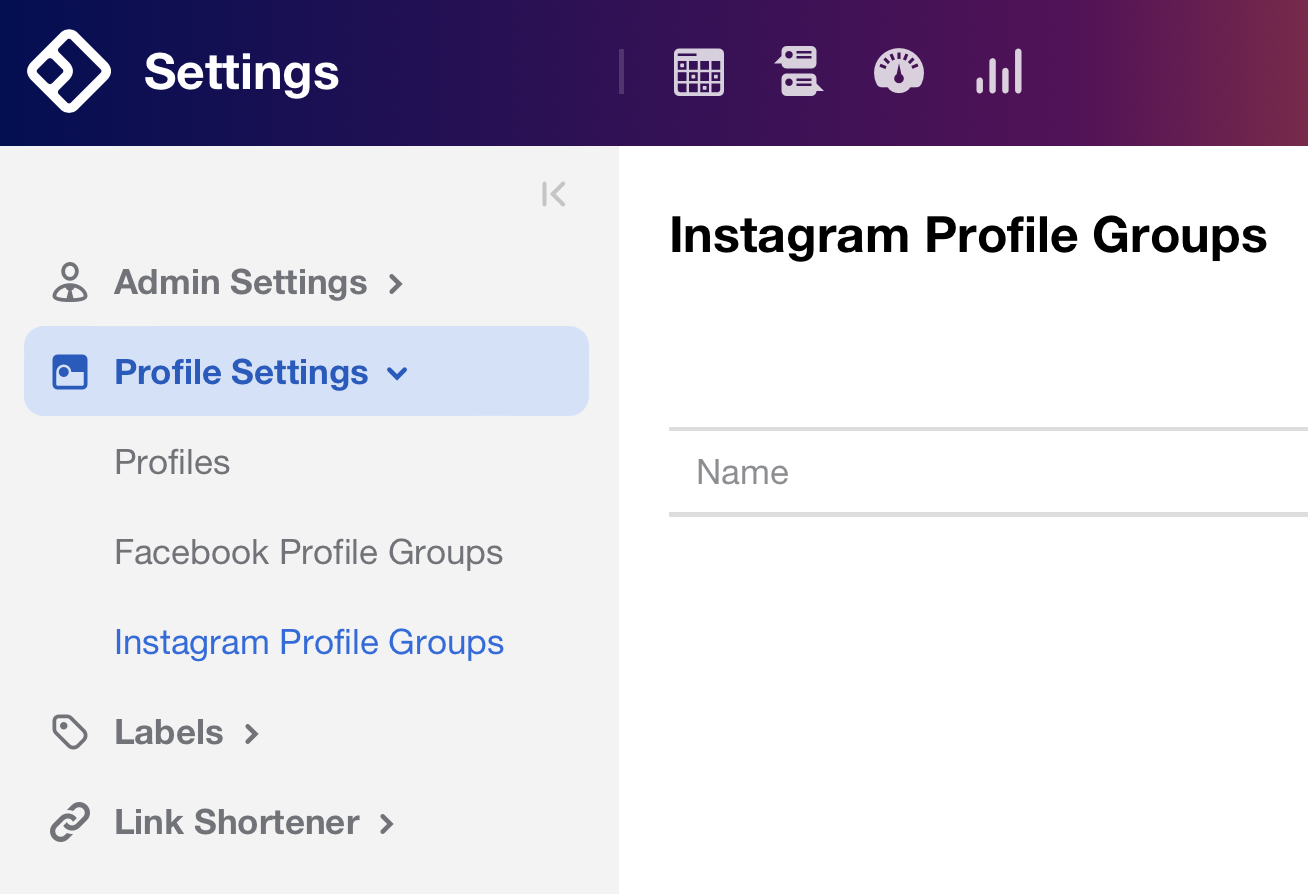The image size is (1308, 894).
Task: Click the Instagram Profile Groups link
Action: pyautogui.click(x=309, y=642)
